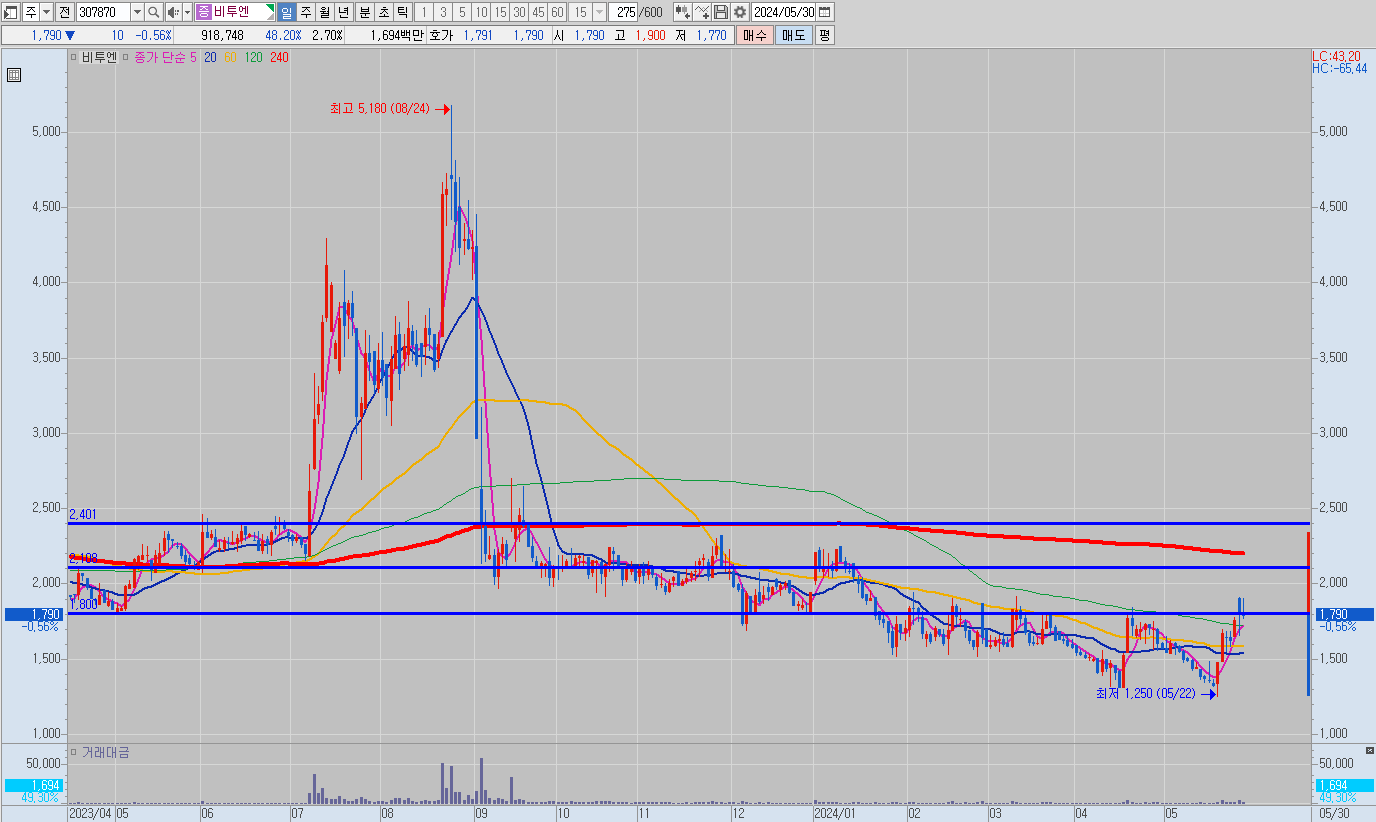Select the 30 interval button
This screenshot has height=822, width=1376.
pyautogui.click(x=519, y=12)
